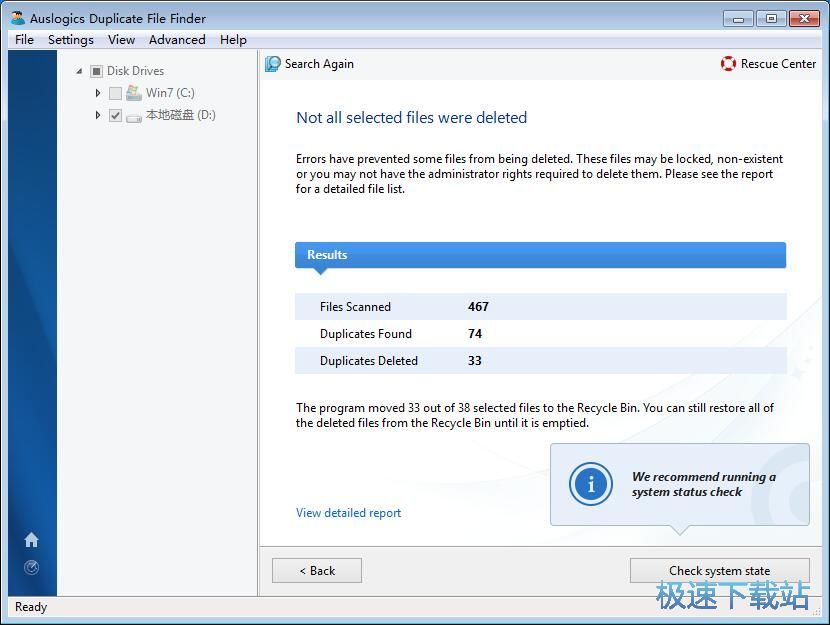Click the Files Scanned label
The height and width of the screenshot is (625, 830).
click(x=355, y=307)
